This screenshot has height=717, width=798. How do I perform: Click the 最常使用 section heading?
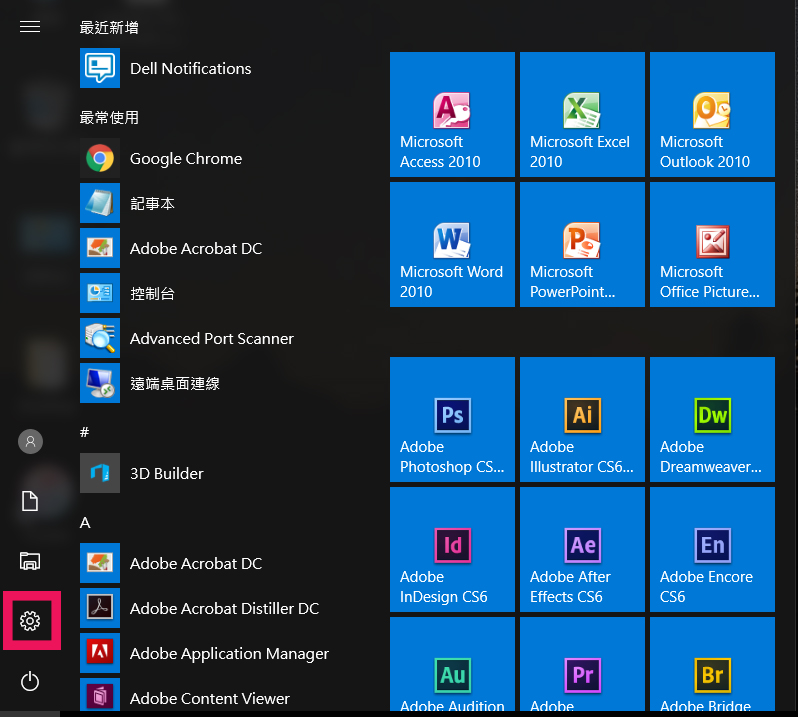click(109, 118)
